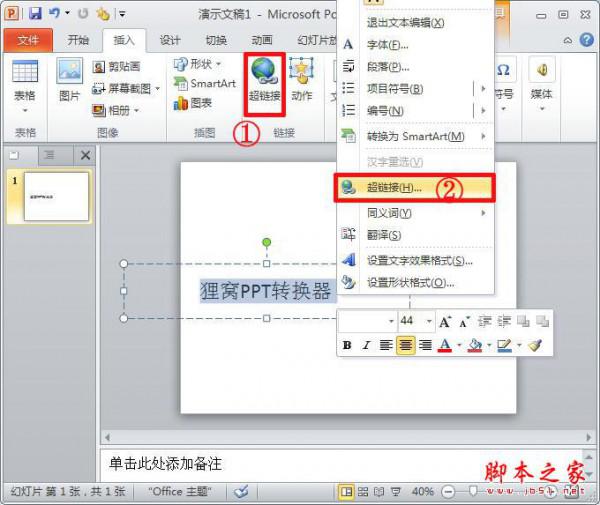Click the Redo icon in title bar
Image resolution: width=600 pixels, height=505 pixels.
click(x=83, y=14)
